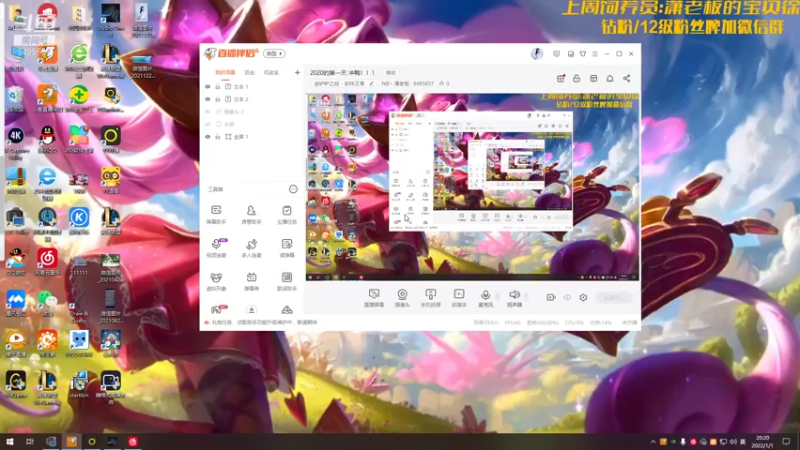Image resolution: width=800 pixels, height=450 pixels.
Task: Open the Windows Start menu
Action: pyautogui.click(x=10, y=441)
